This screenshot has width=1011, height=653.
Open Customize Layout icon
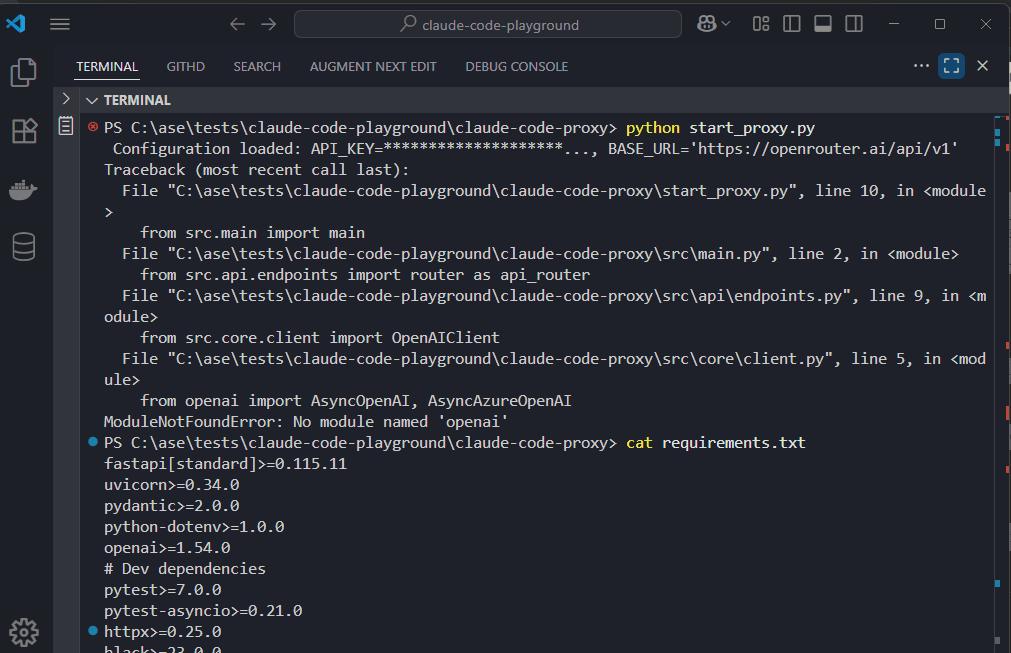point(761,24)
